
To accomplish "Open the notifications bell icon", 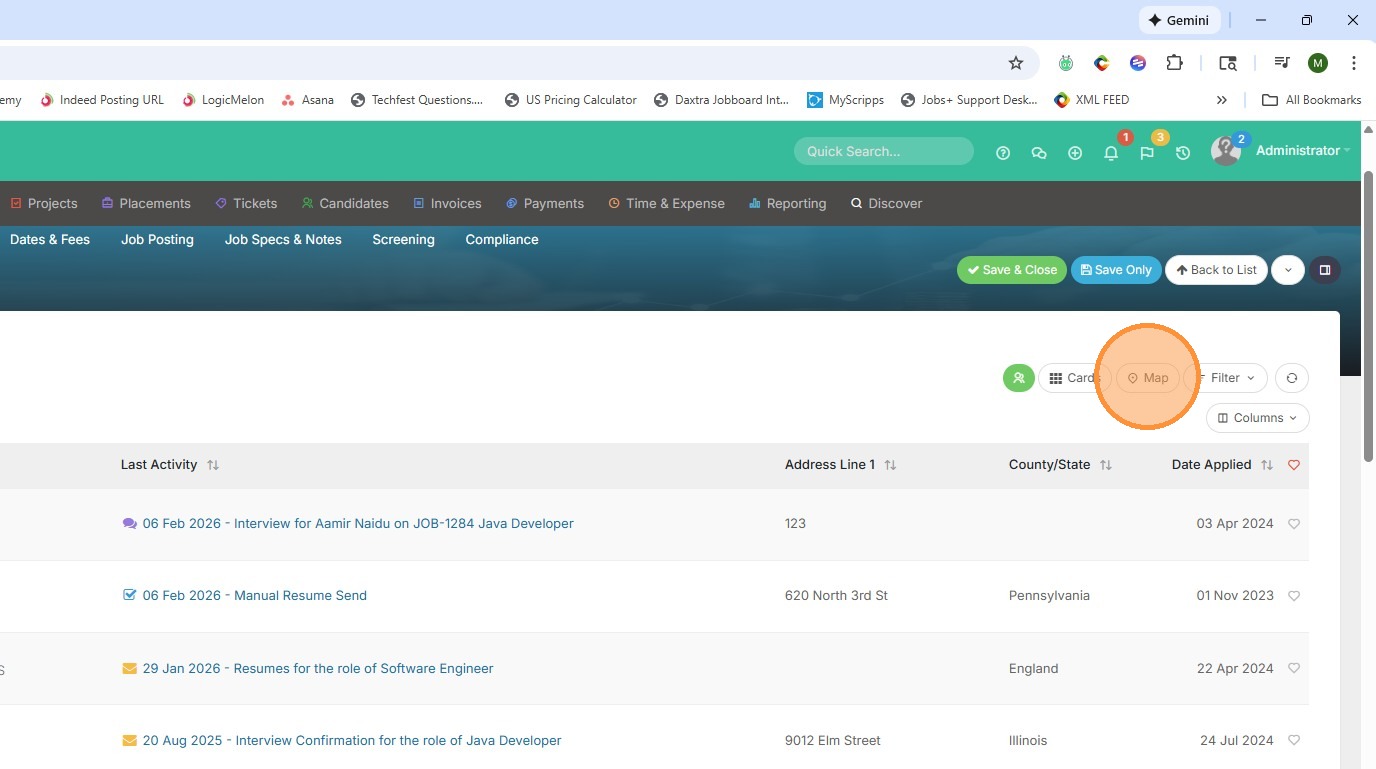I will 1111,153.
